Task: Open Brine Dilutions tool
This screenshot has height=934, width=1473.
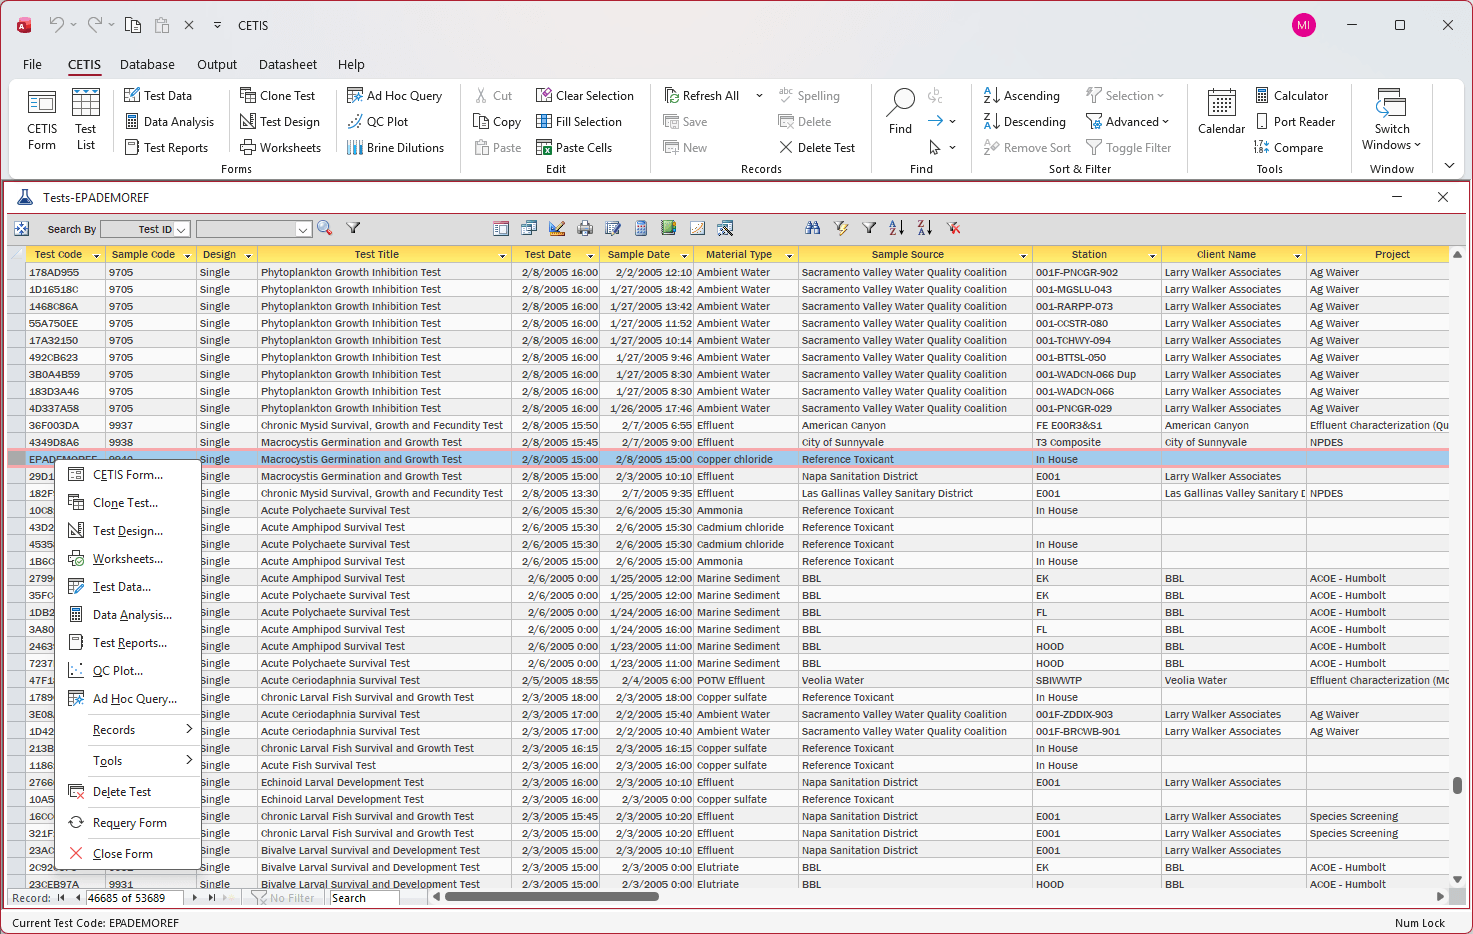Action: pos(395,148)
